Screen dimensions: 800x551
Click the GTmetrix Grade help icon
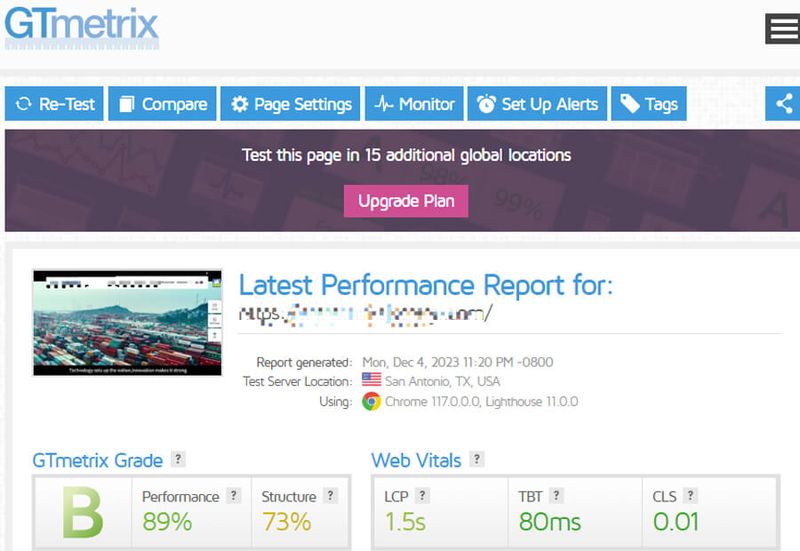tap(178, 459)
